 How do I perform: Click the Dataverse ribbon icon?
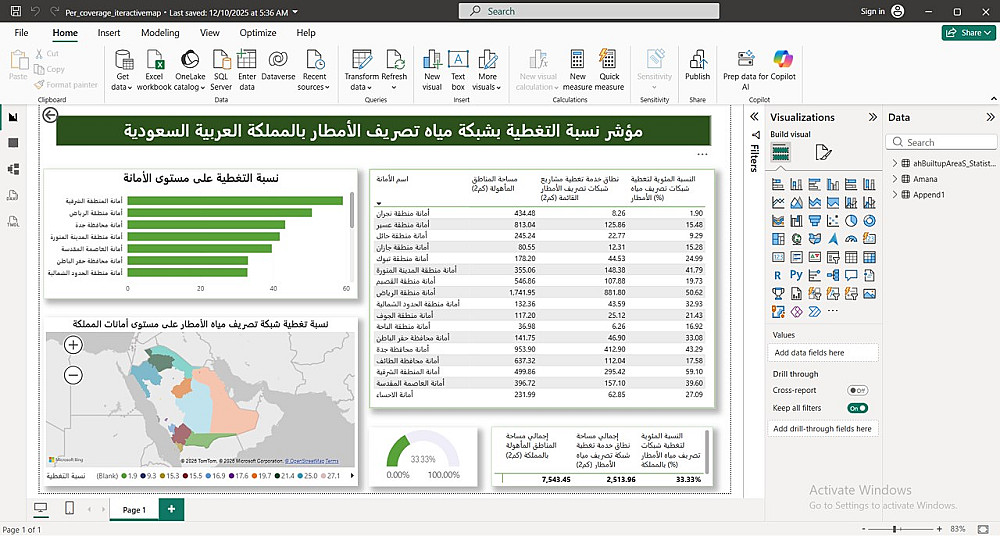click(278, 66)
